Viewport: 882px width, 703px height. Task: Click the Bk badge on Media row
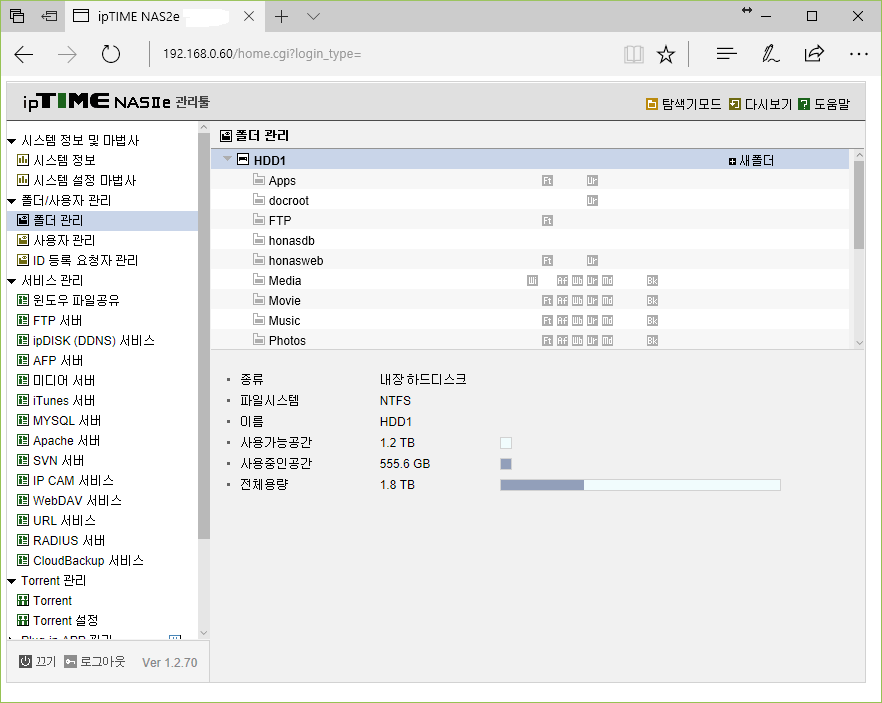click(x=652, y=281)
